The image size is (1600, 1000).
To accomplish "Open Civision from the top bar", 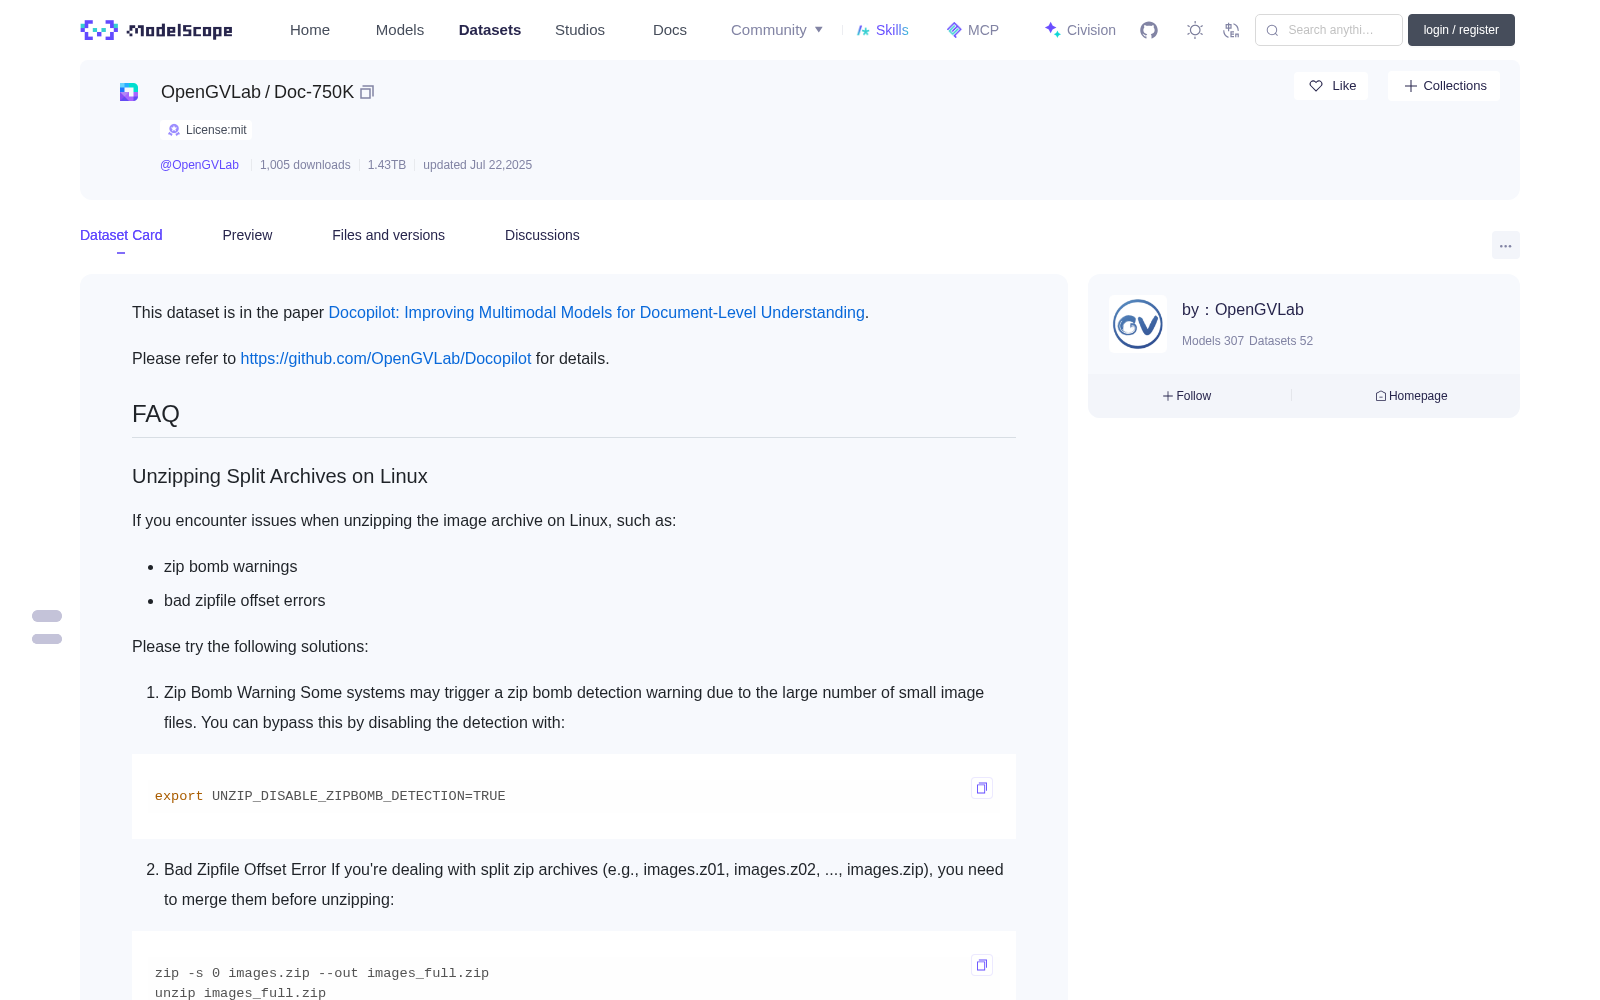I will (x=1079, y=30).
